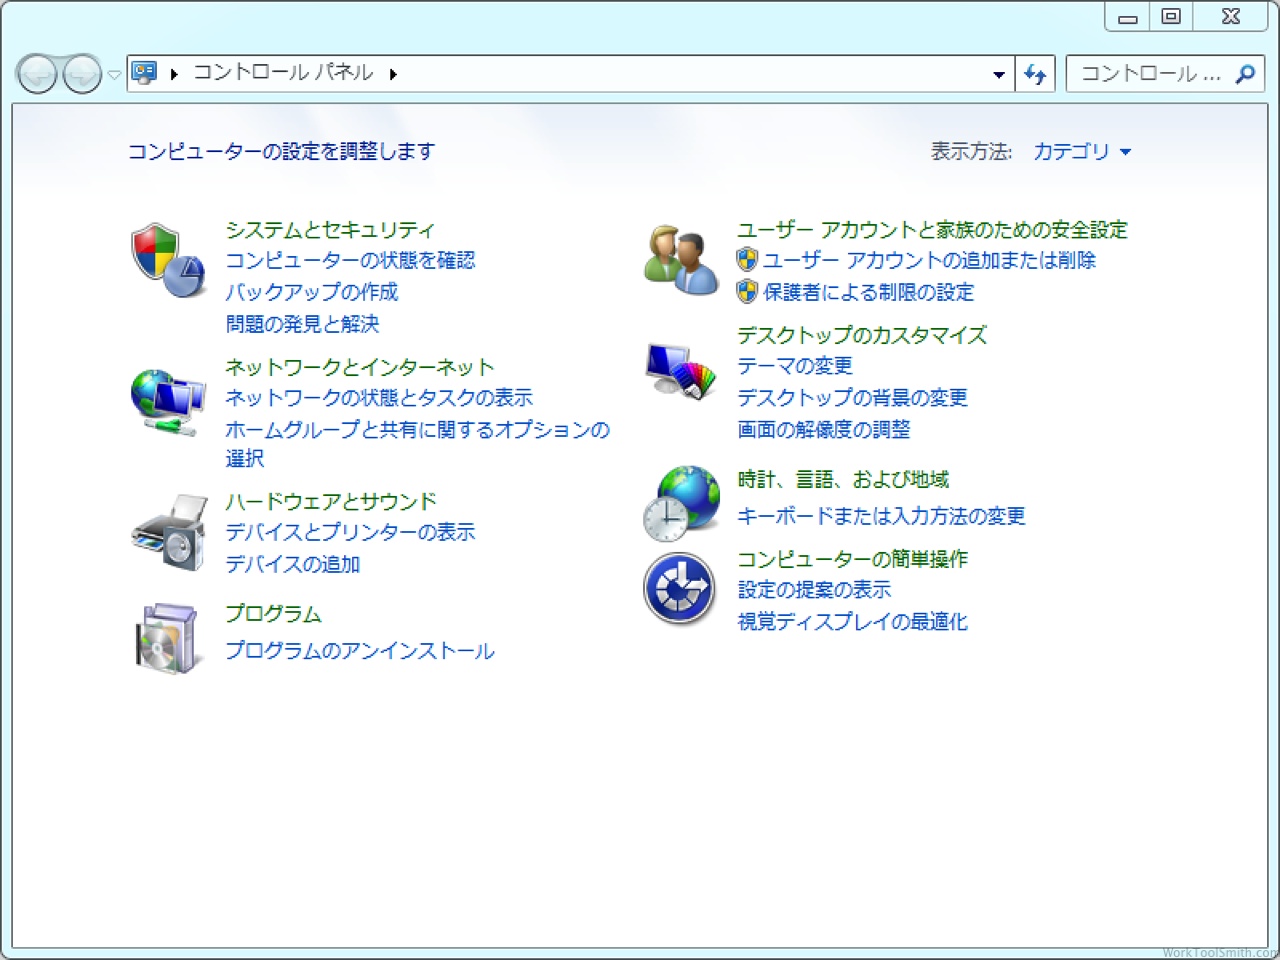Open プログラム heading link
The image size is (1280, 960).
[274, 614]
